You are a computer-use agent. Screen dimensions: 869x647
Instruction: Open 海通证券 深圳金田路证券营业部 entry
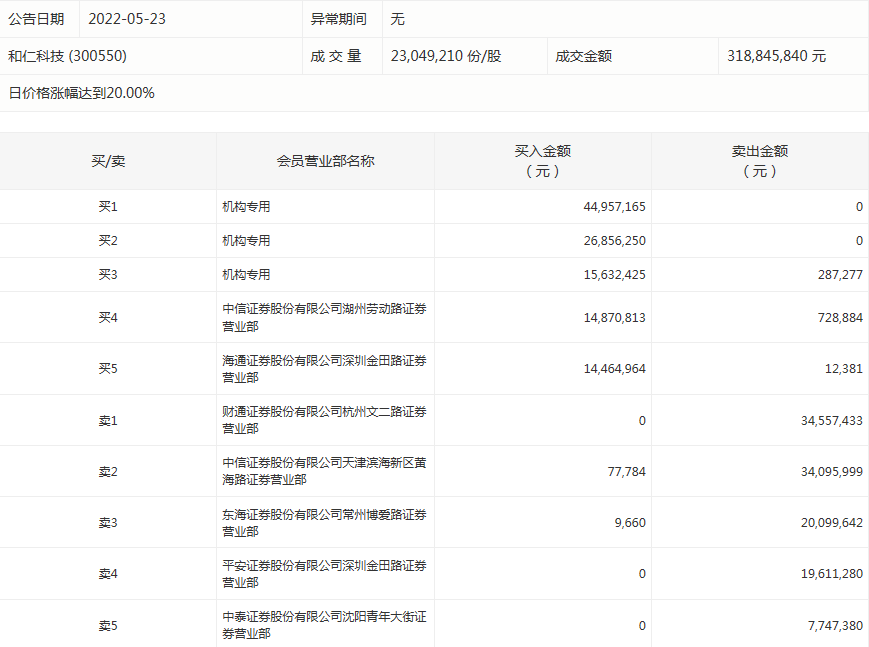point(324,368)
